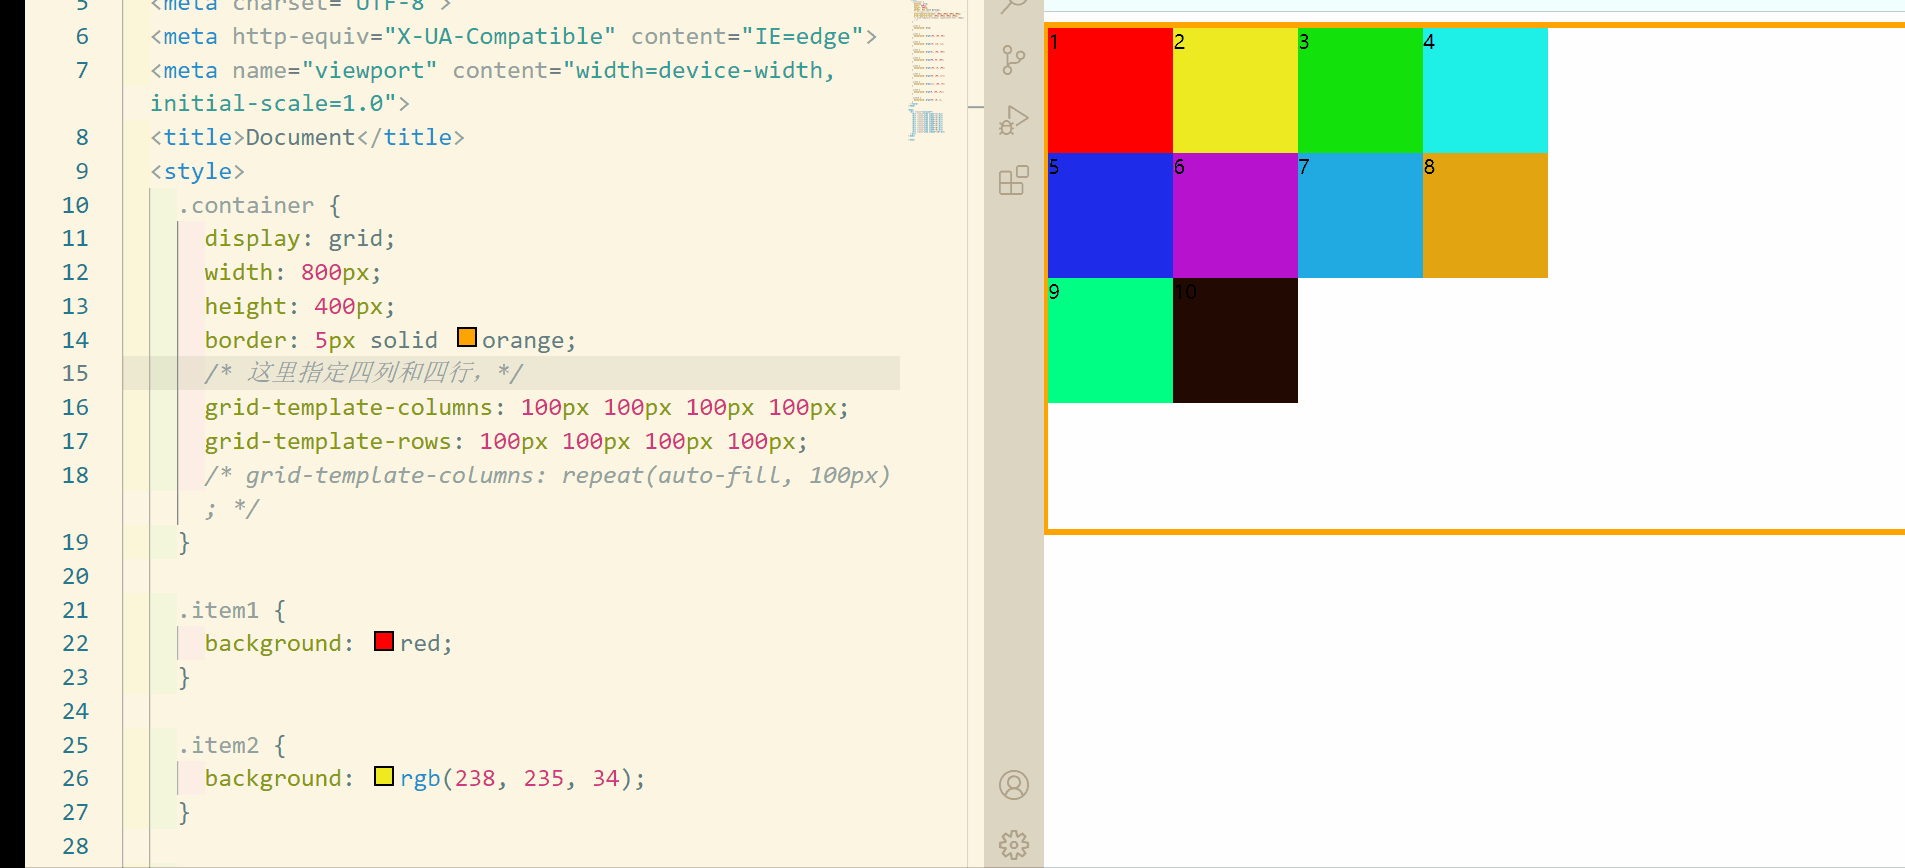The image size is (1905, 868).
Task: Click the 'IE=edge' content value
Action: click(803, 36)
